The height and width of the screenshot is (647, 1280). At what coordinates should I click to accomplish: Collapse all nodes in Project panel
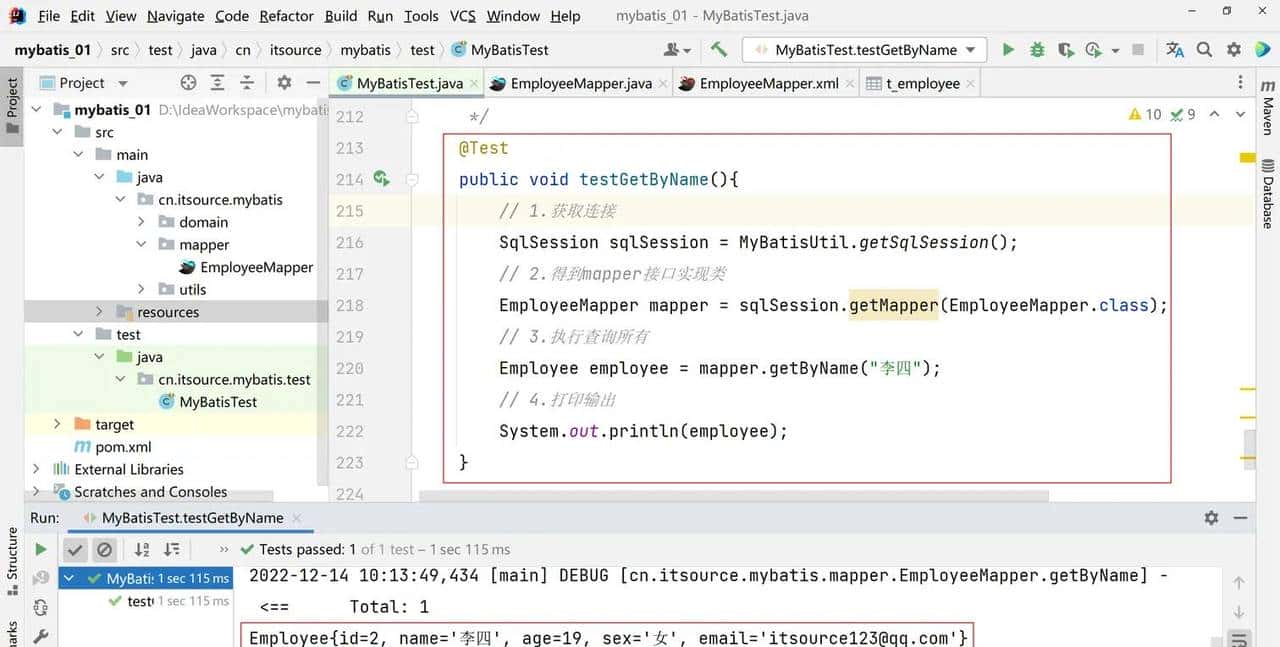click(x=247, y=83)
